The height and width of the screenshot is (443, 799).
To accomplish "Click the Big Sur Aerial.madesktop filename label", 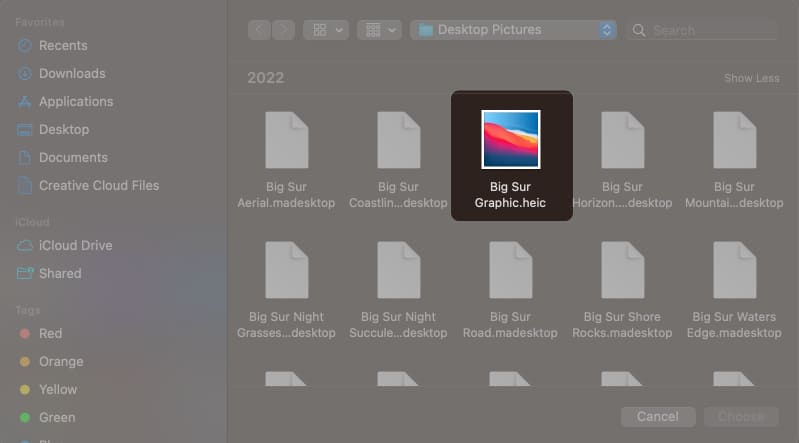I will [x=286, y=195].
